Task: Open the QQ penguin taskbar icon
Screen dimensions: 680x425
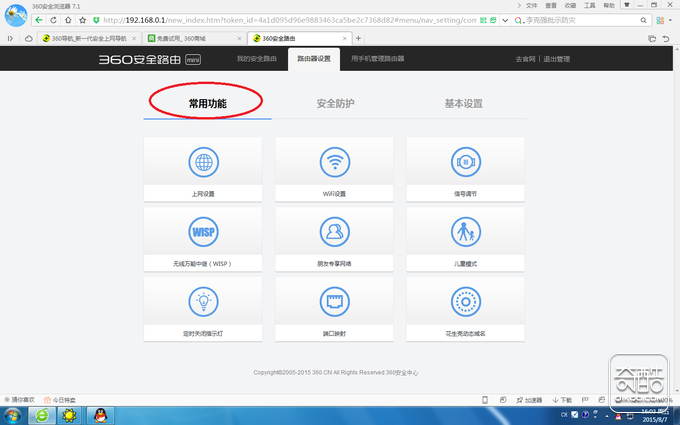Action: coord(100,416)
